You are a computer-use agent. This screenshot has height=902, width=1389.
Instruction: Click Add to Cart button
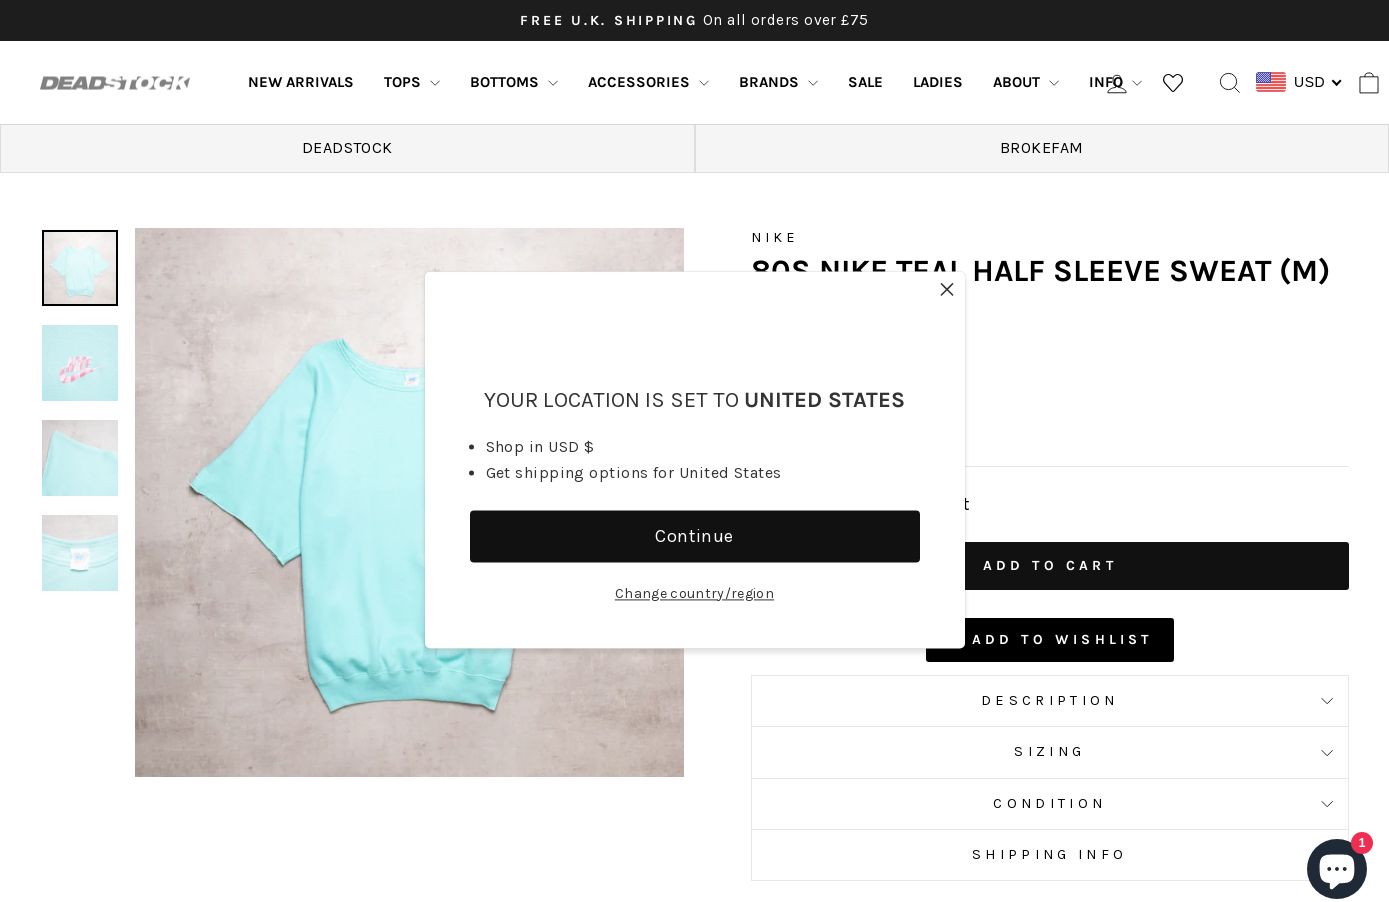coord(1050,566)
